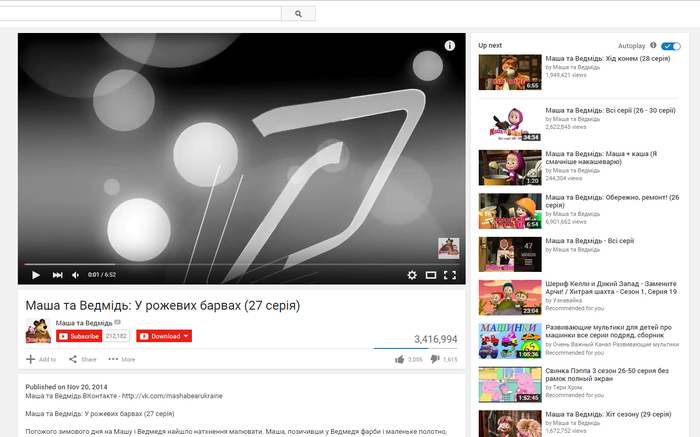Click the subscriber count 212,182

(116, 336)
